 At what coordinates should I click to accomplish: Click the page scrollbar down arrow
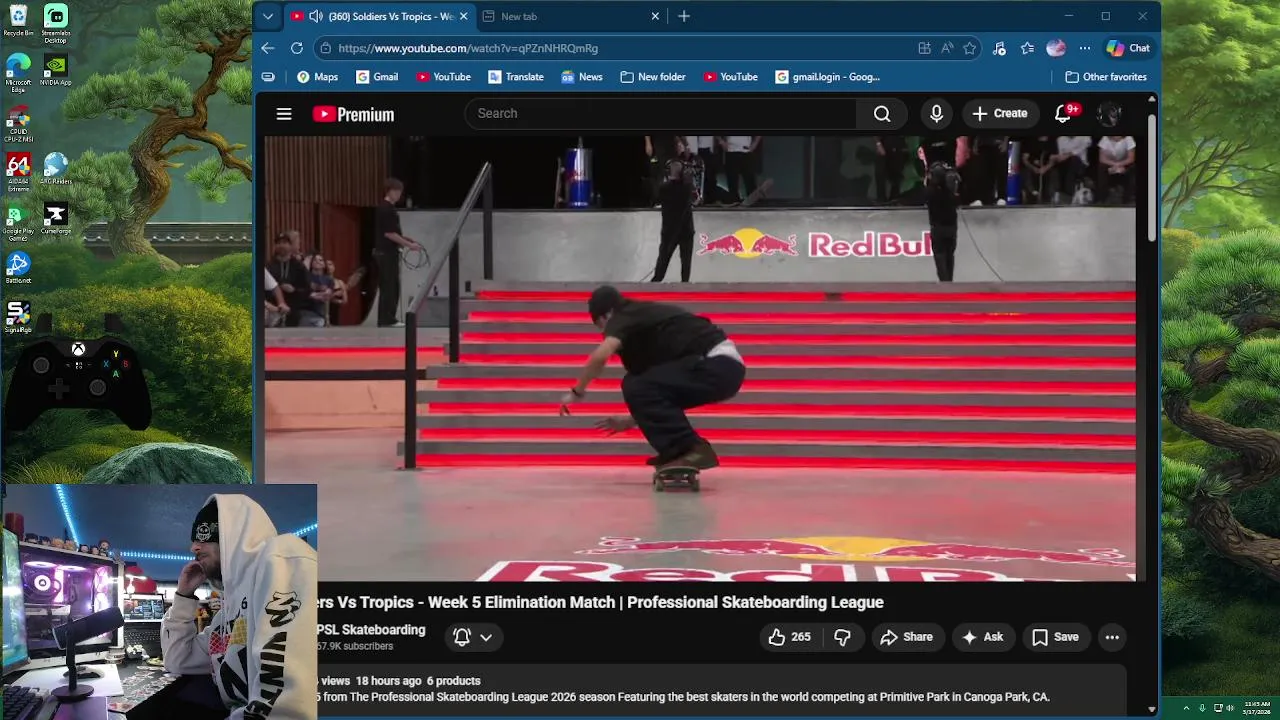tap(1152, 709)
